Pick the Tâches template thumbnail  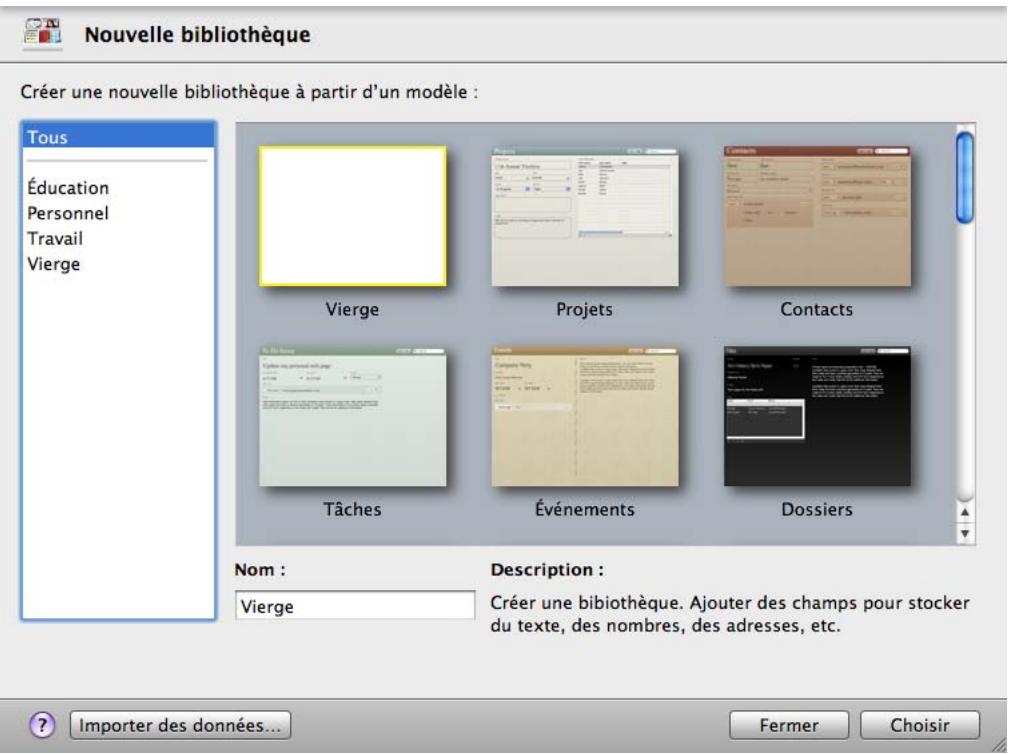[352, 416]
